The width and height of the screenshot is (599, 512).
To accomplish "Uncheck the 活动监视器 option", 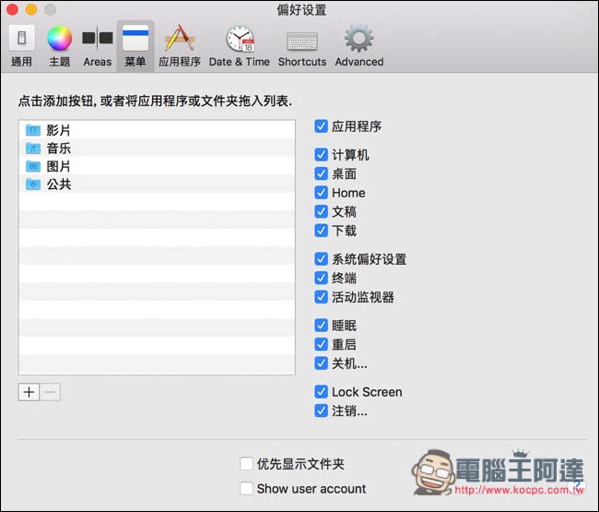I will [x=321, y=297].
